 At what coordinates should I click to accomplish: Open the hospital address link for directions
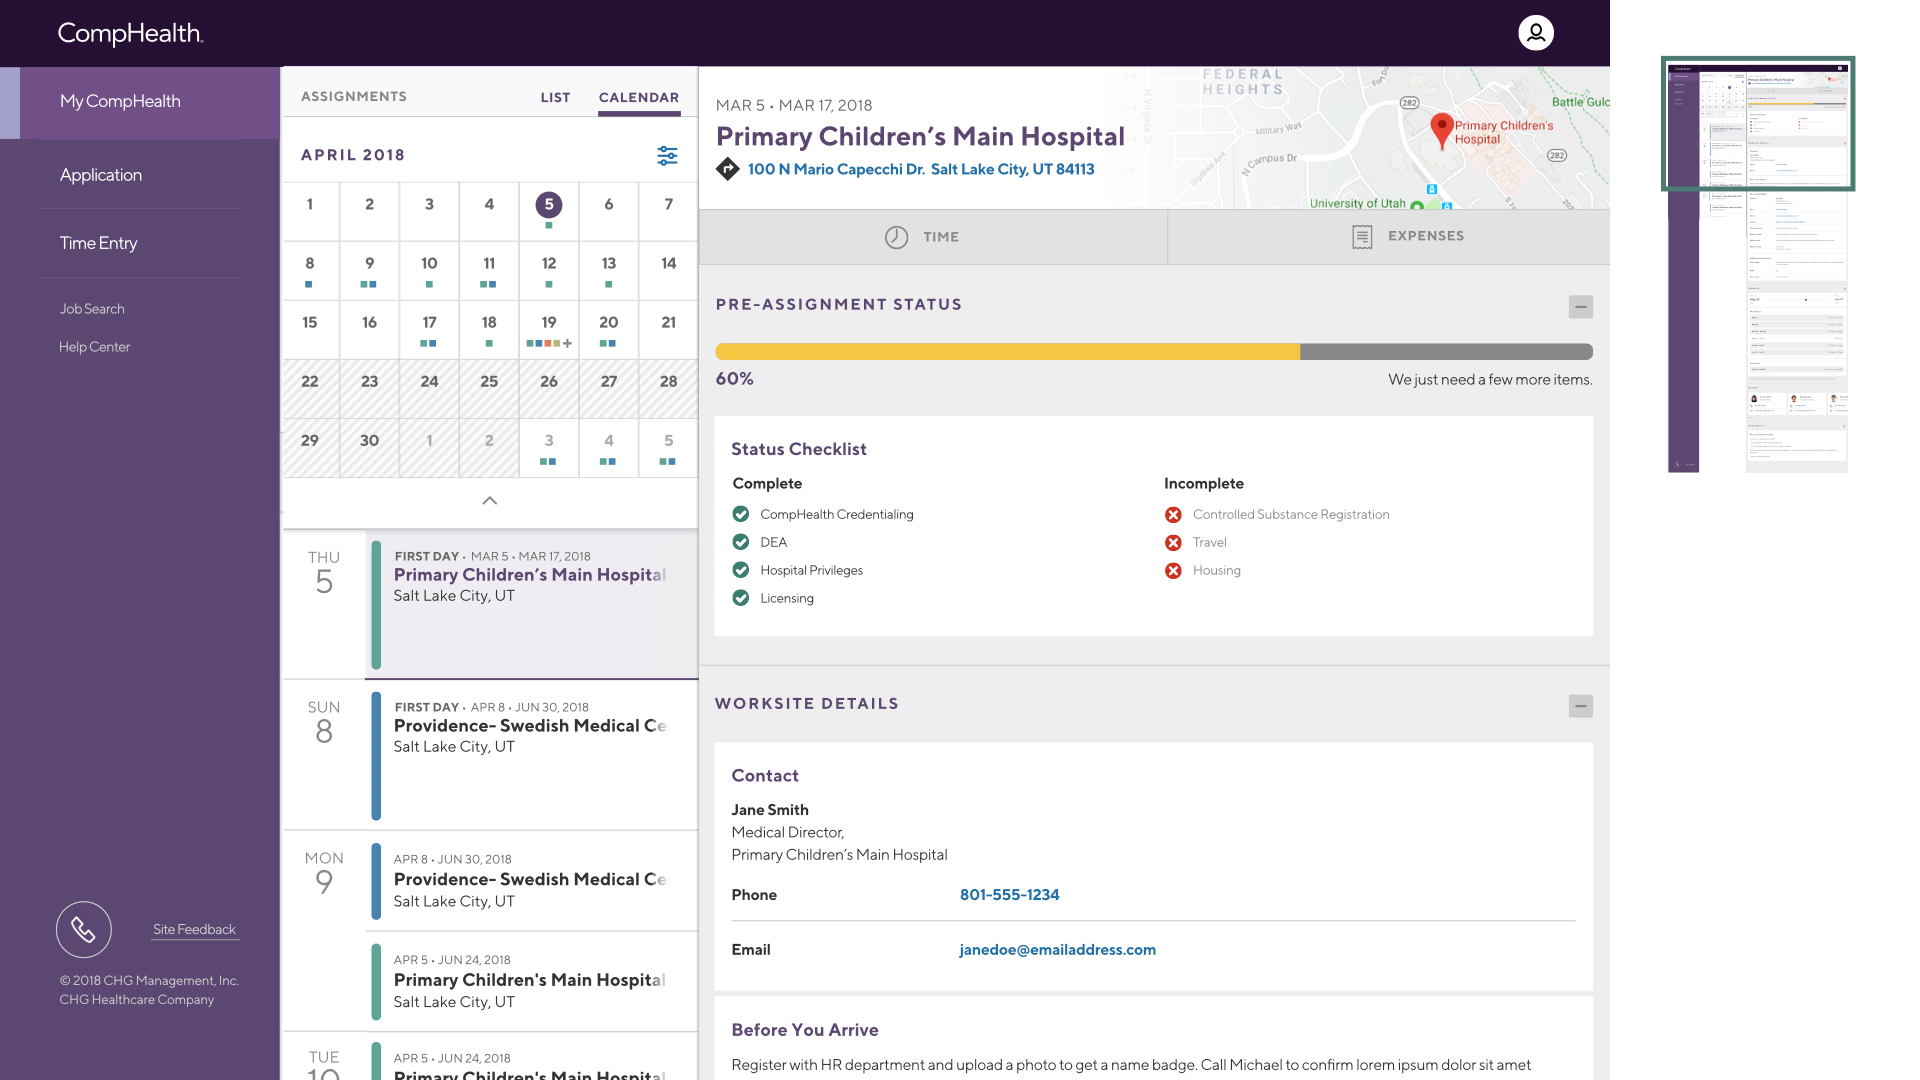coord(921,169)
